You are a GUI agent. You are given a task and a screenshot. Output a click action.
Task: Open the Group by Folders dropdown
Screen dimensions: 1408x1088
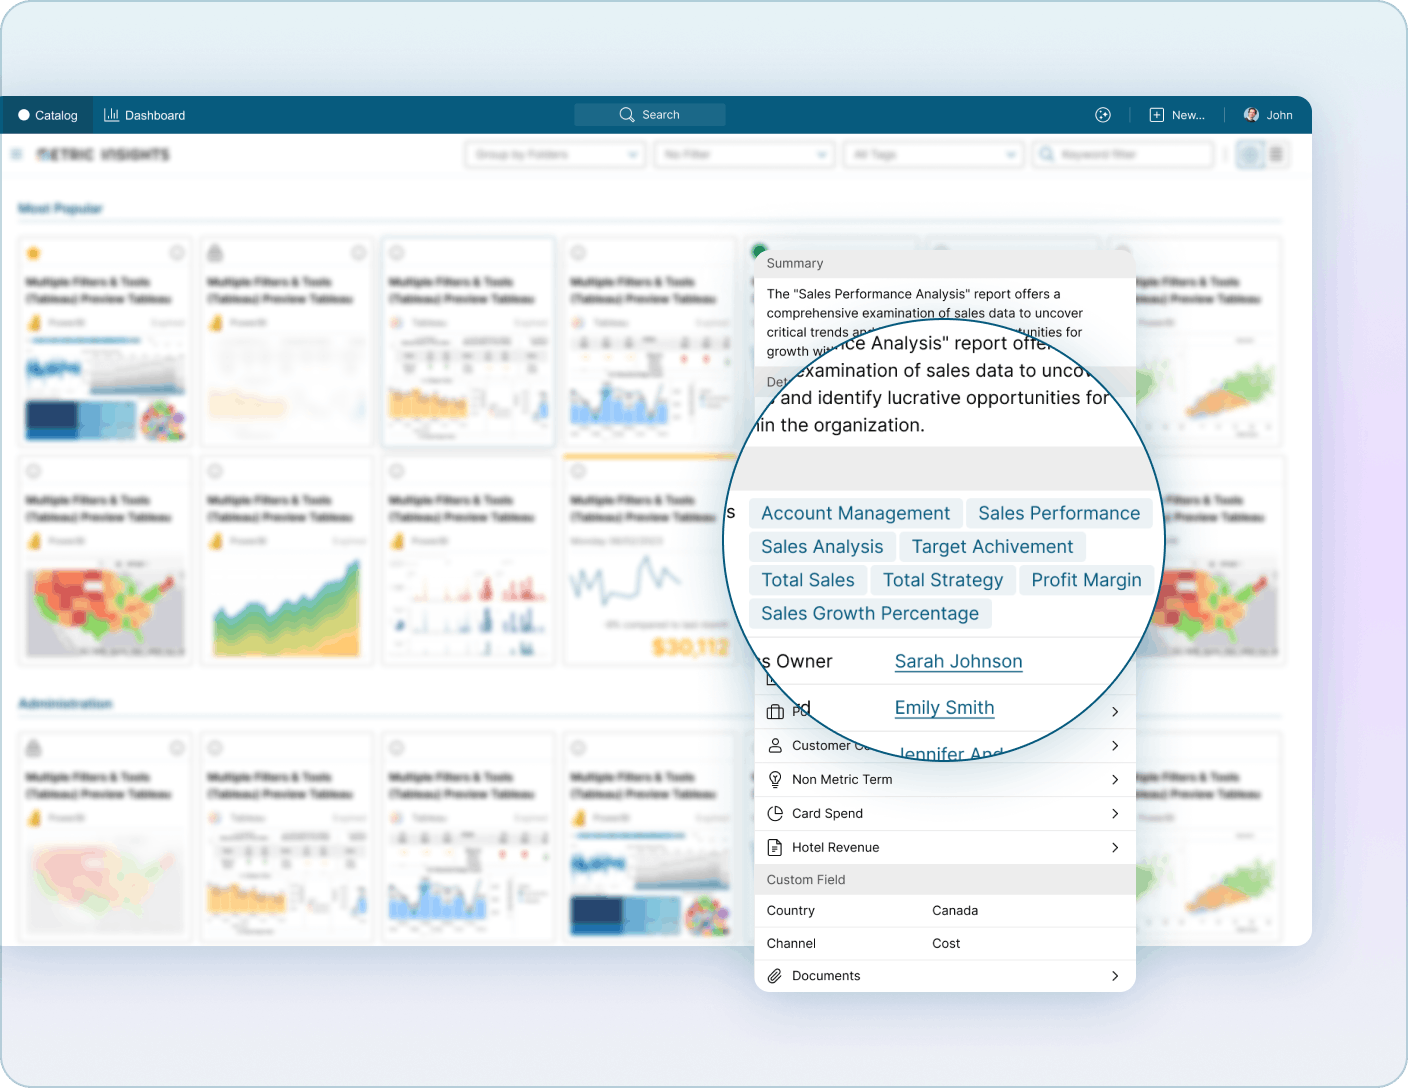(x=554, y=154)
